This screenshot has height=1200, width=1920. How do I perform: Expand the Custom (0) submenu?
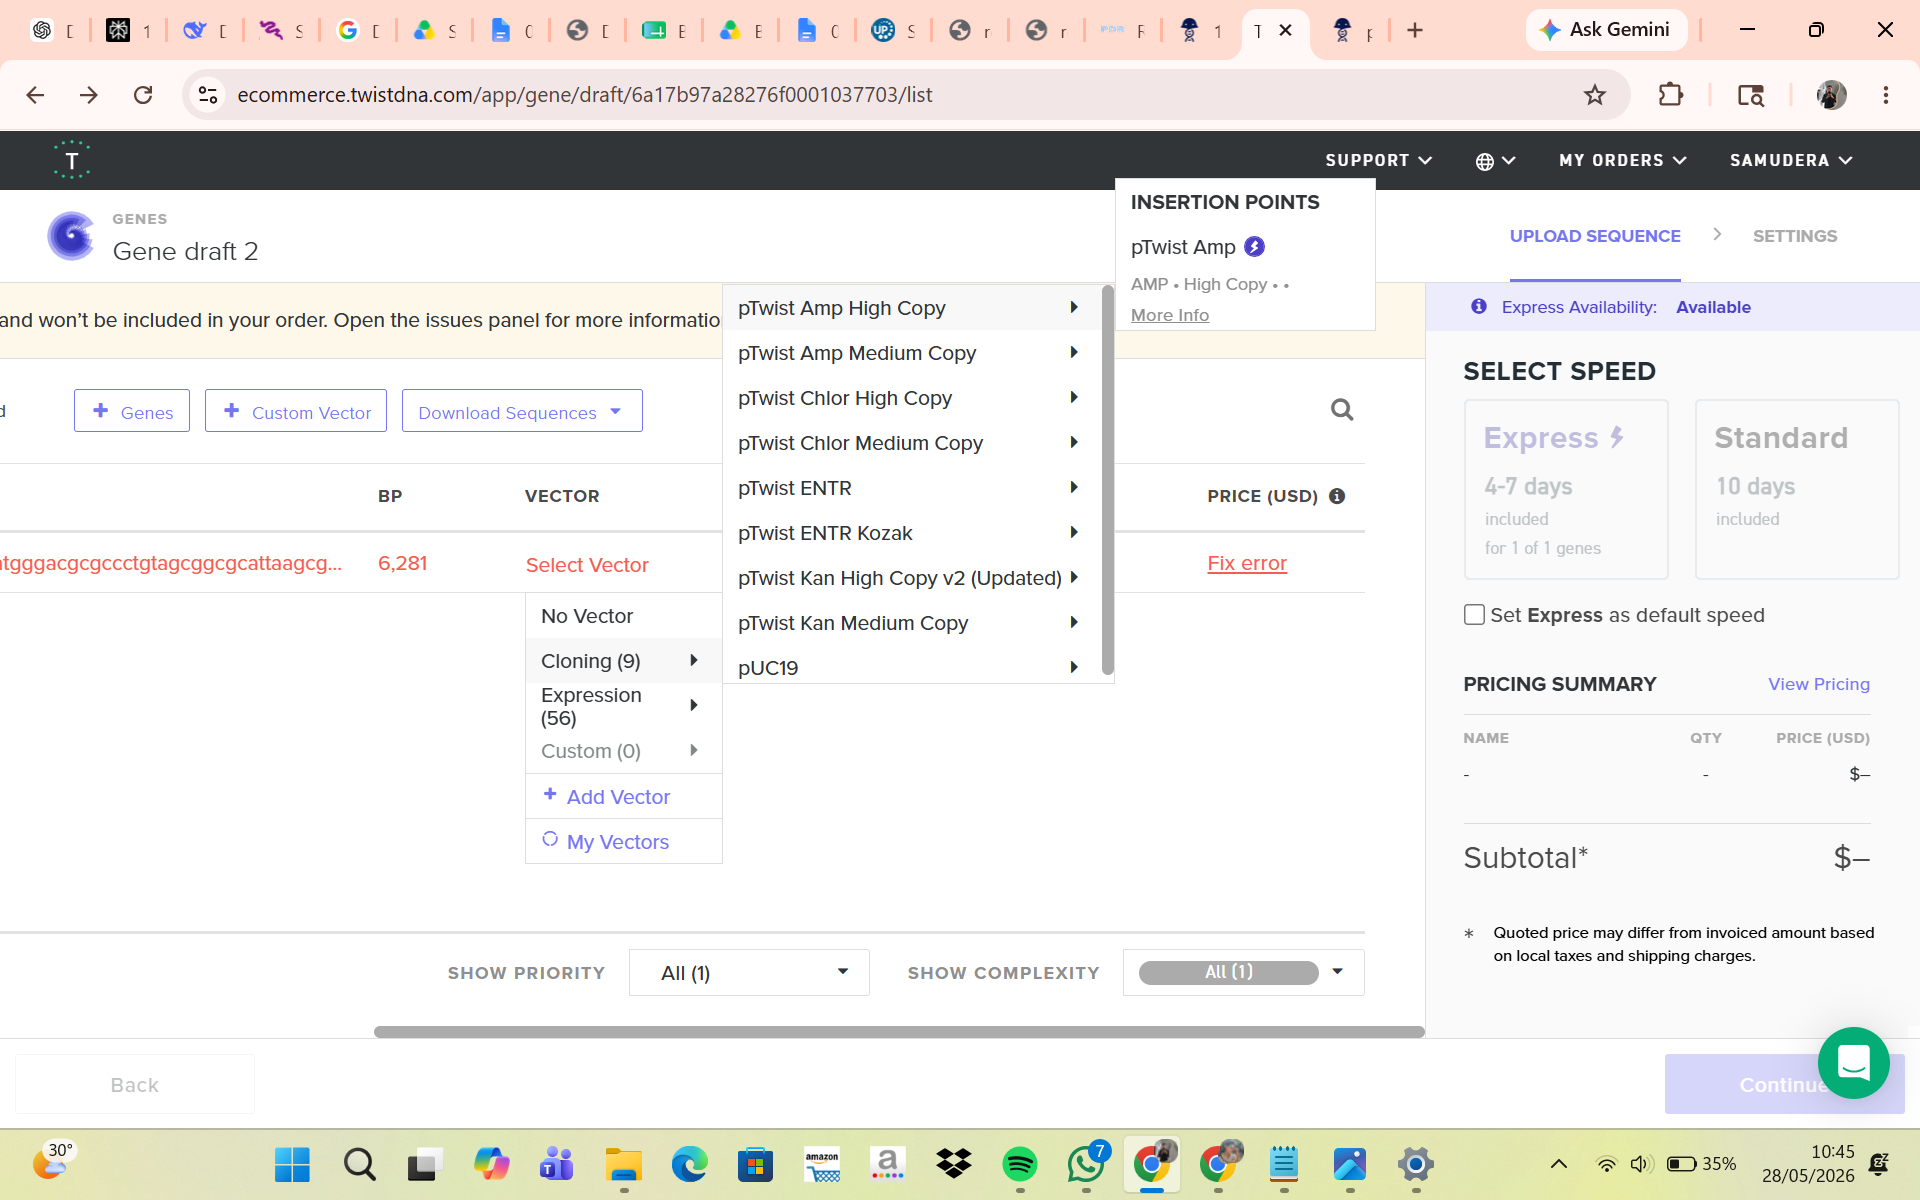[x=623, y=751]
